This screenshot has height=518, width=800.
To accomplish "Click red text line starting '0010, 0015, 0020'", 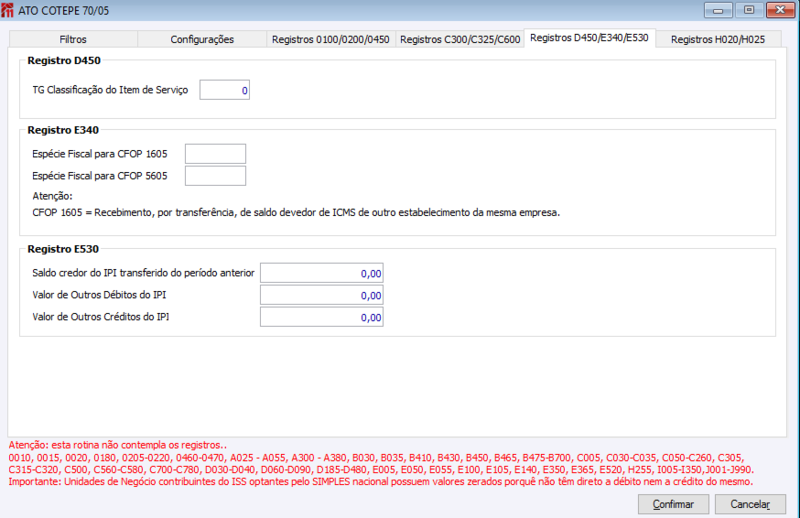I will [377, 457].
